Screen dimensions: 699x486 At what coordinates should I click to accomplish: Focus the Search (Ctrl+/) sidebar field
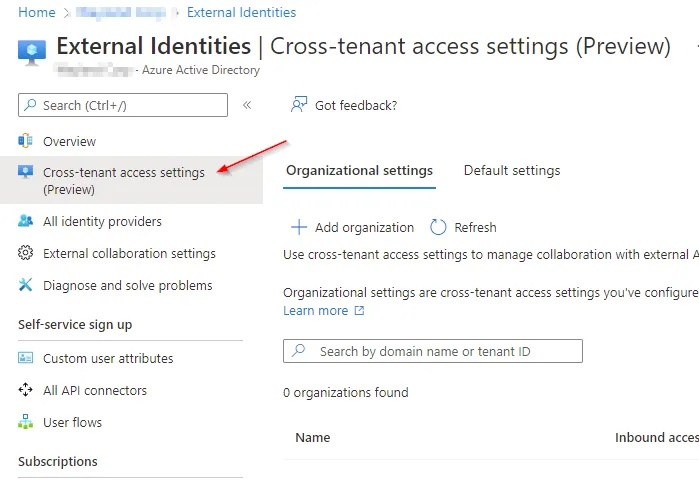click(123, 105)
